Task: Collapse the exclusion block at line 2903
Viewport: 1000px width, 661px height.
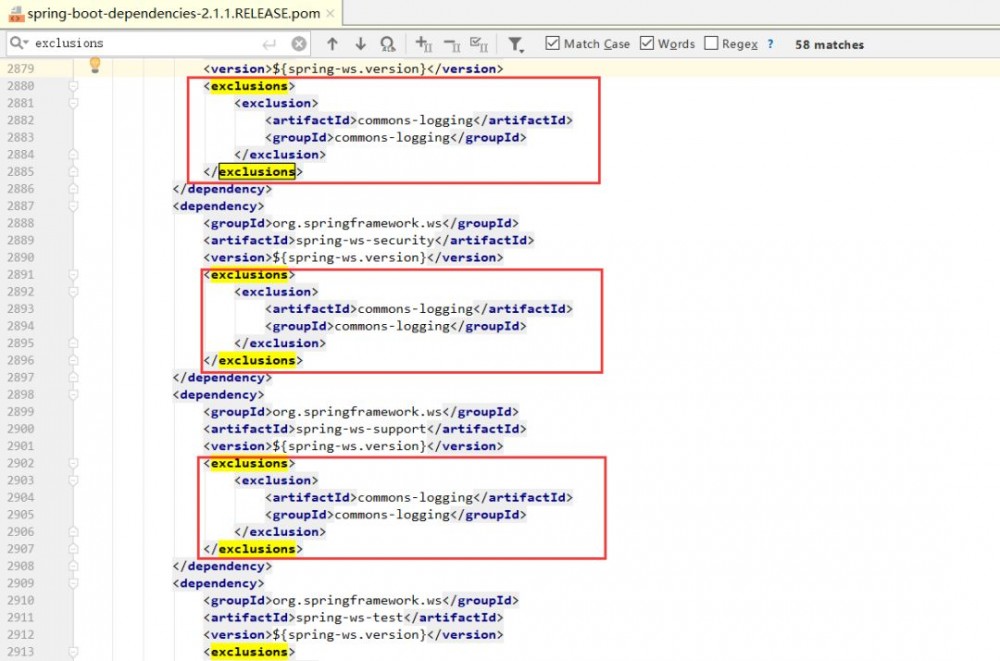Action: 73,480
